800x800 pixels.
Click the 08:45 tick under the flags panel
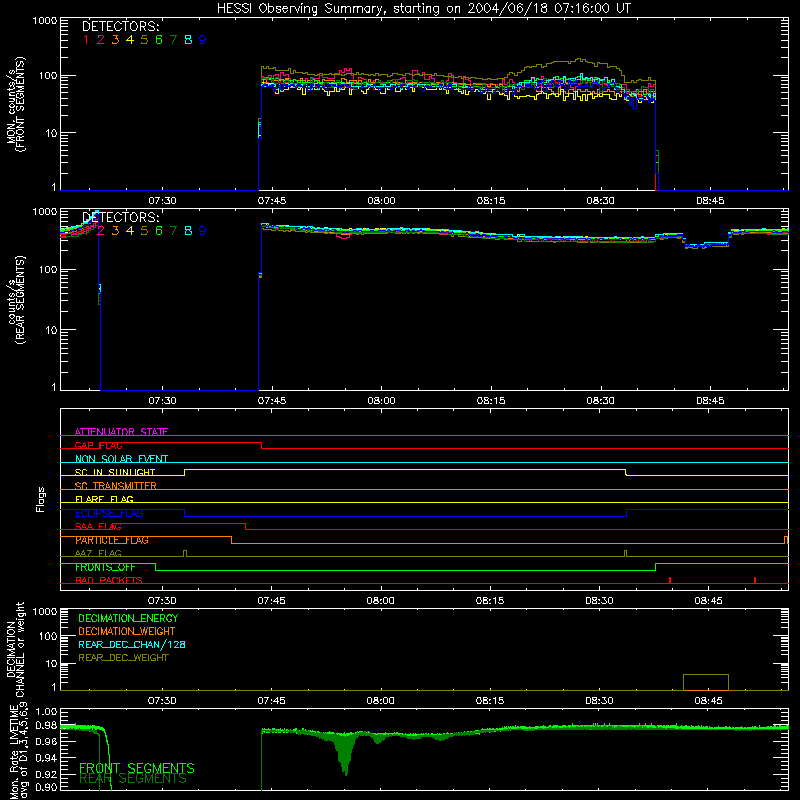[x=708, y=601]
